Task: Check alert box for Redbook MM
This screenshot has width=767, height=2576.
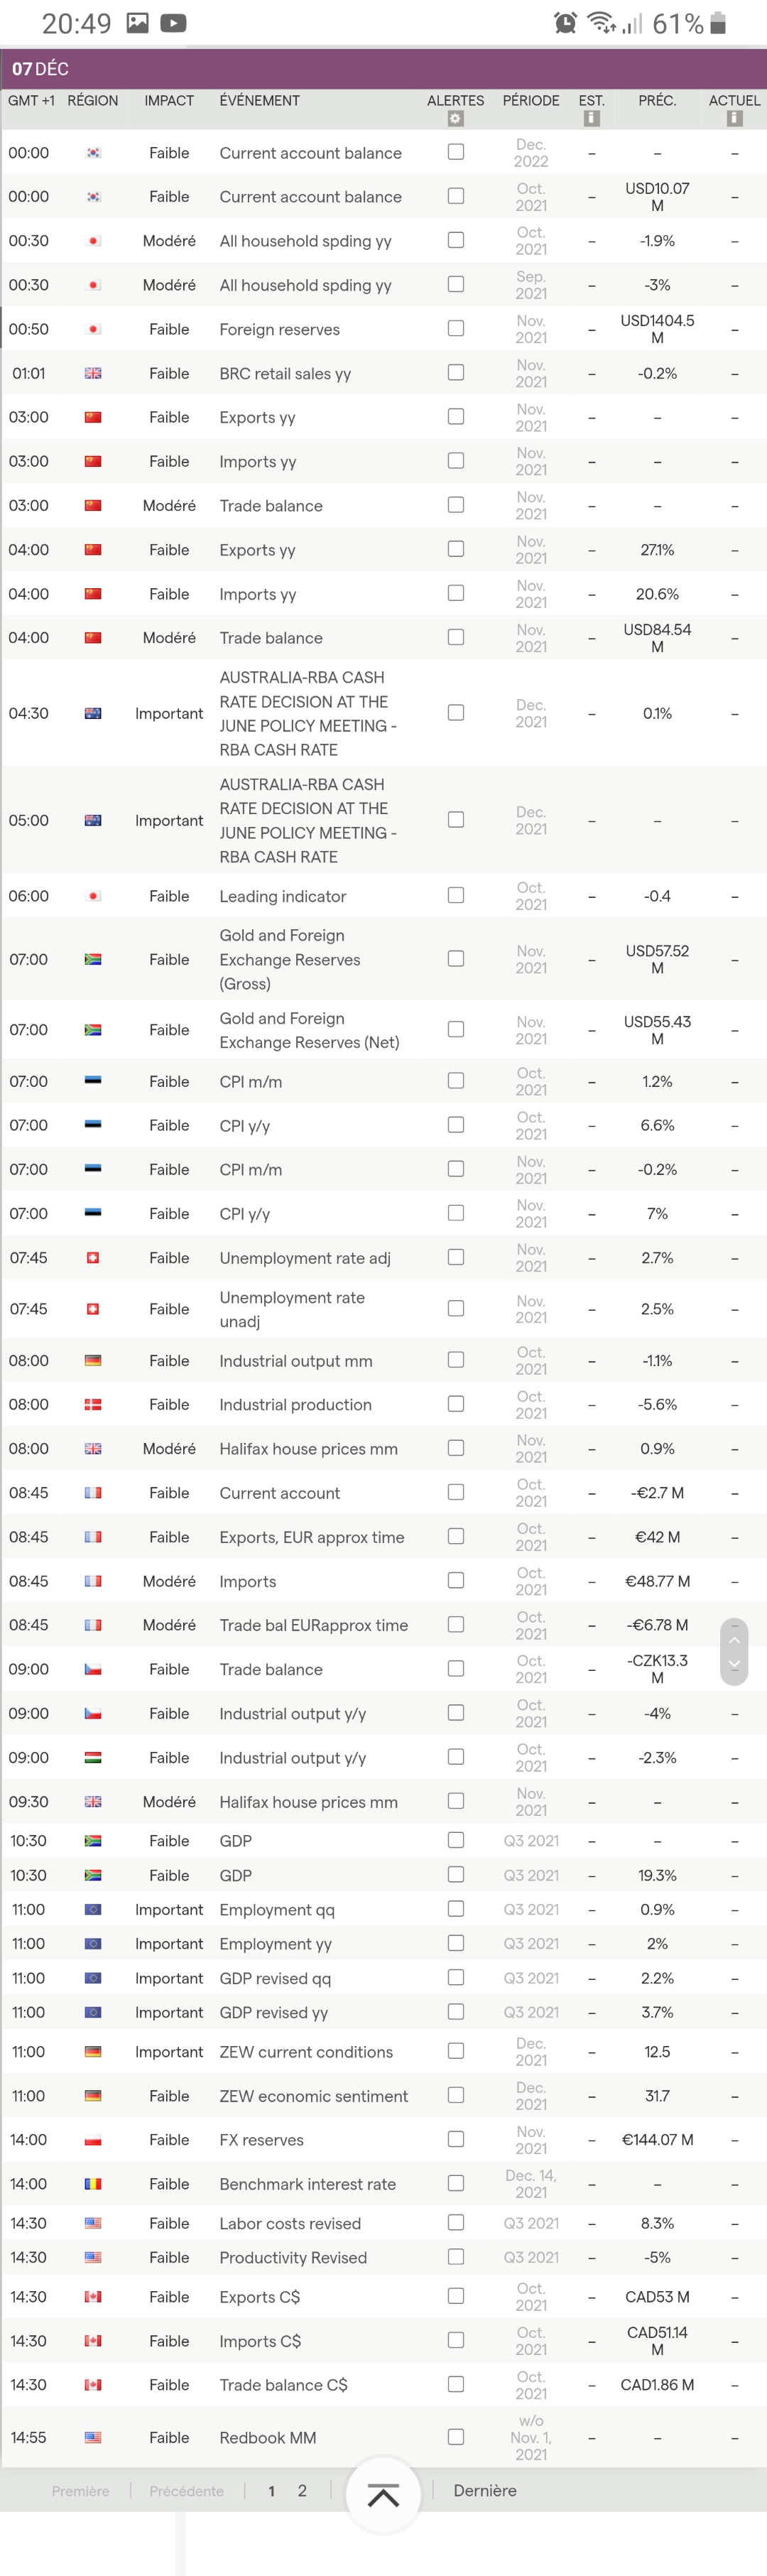Action: tap(456, 2437)
